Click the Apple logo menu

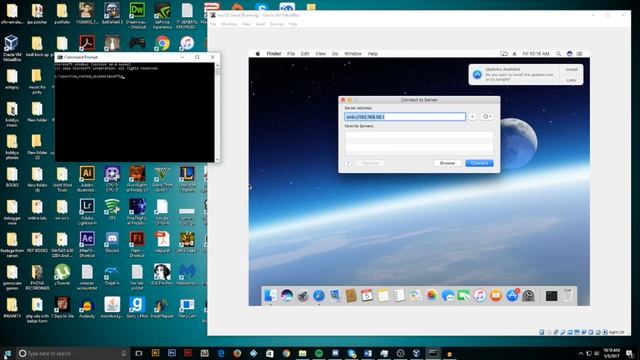[x=258, y=53]
